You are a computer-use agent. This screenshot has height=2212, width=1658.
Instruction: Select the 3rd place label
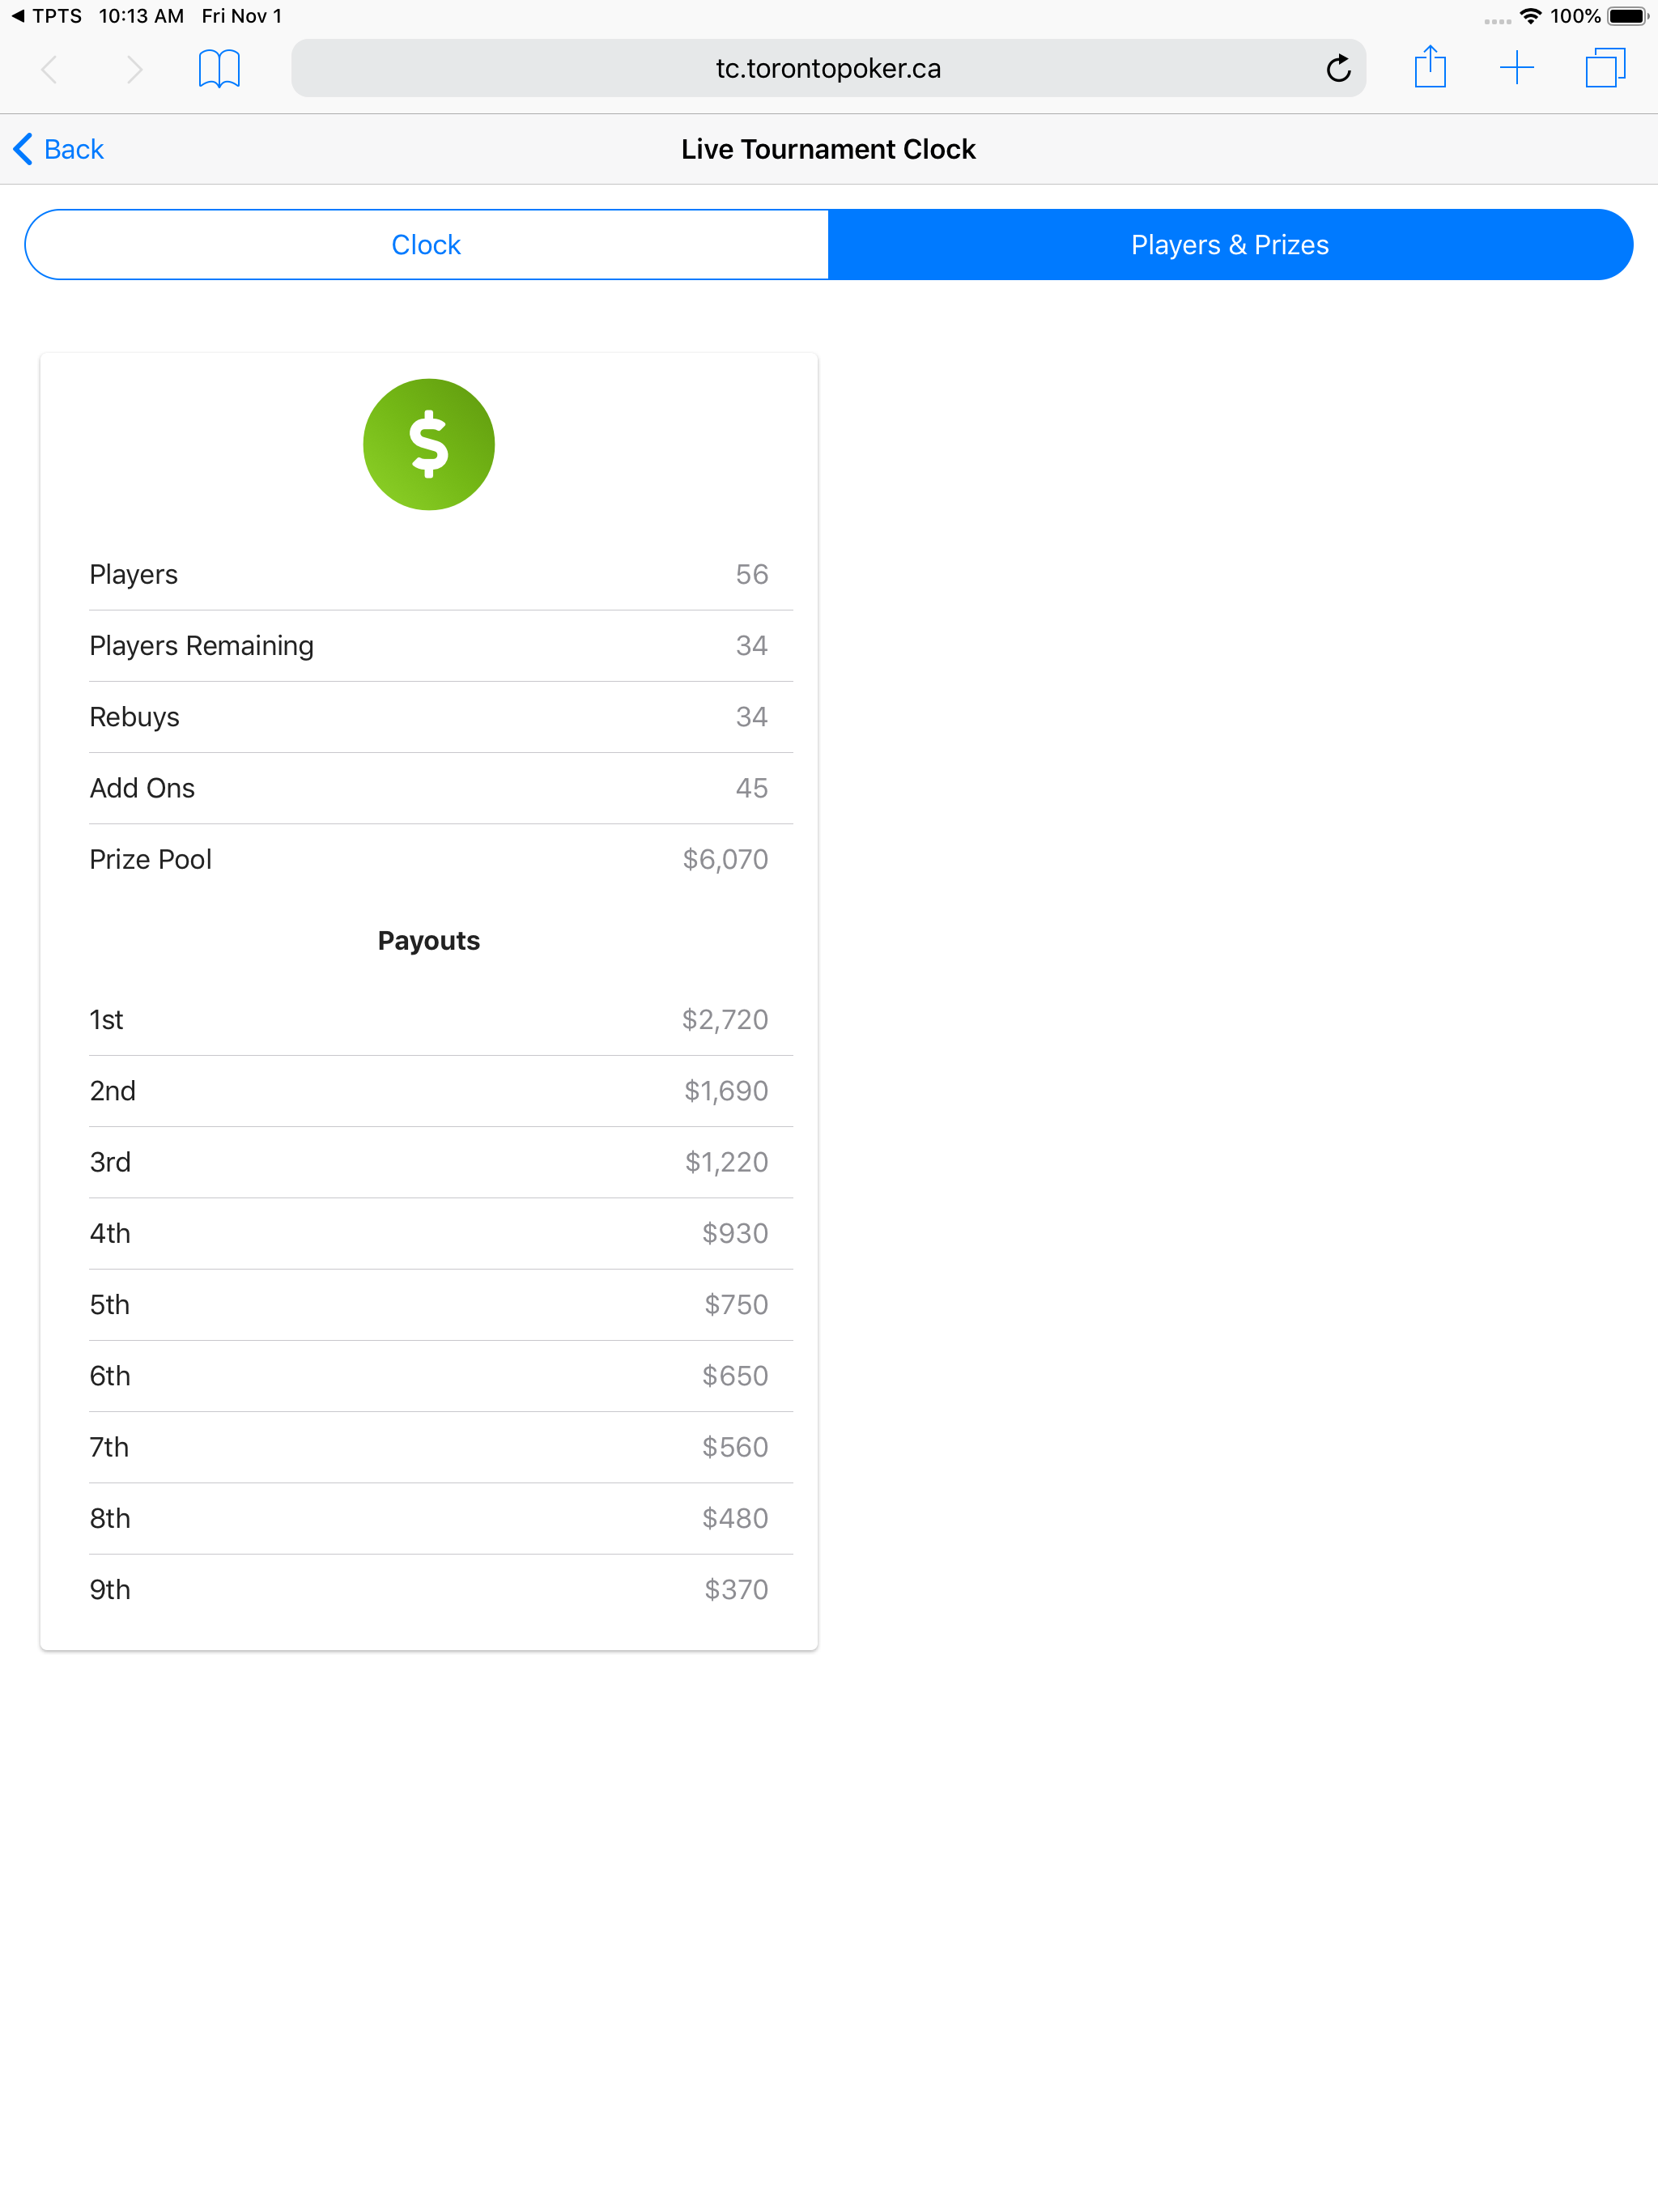click(111, 1162)
